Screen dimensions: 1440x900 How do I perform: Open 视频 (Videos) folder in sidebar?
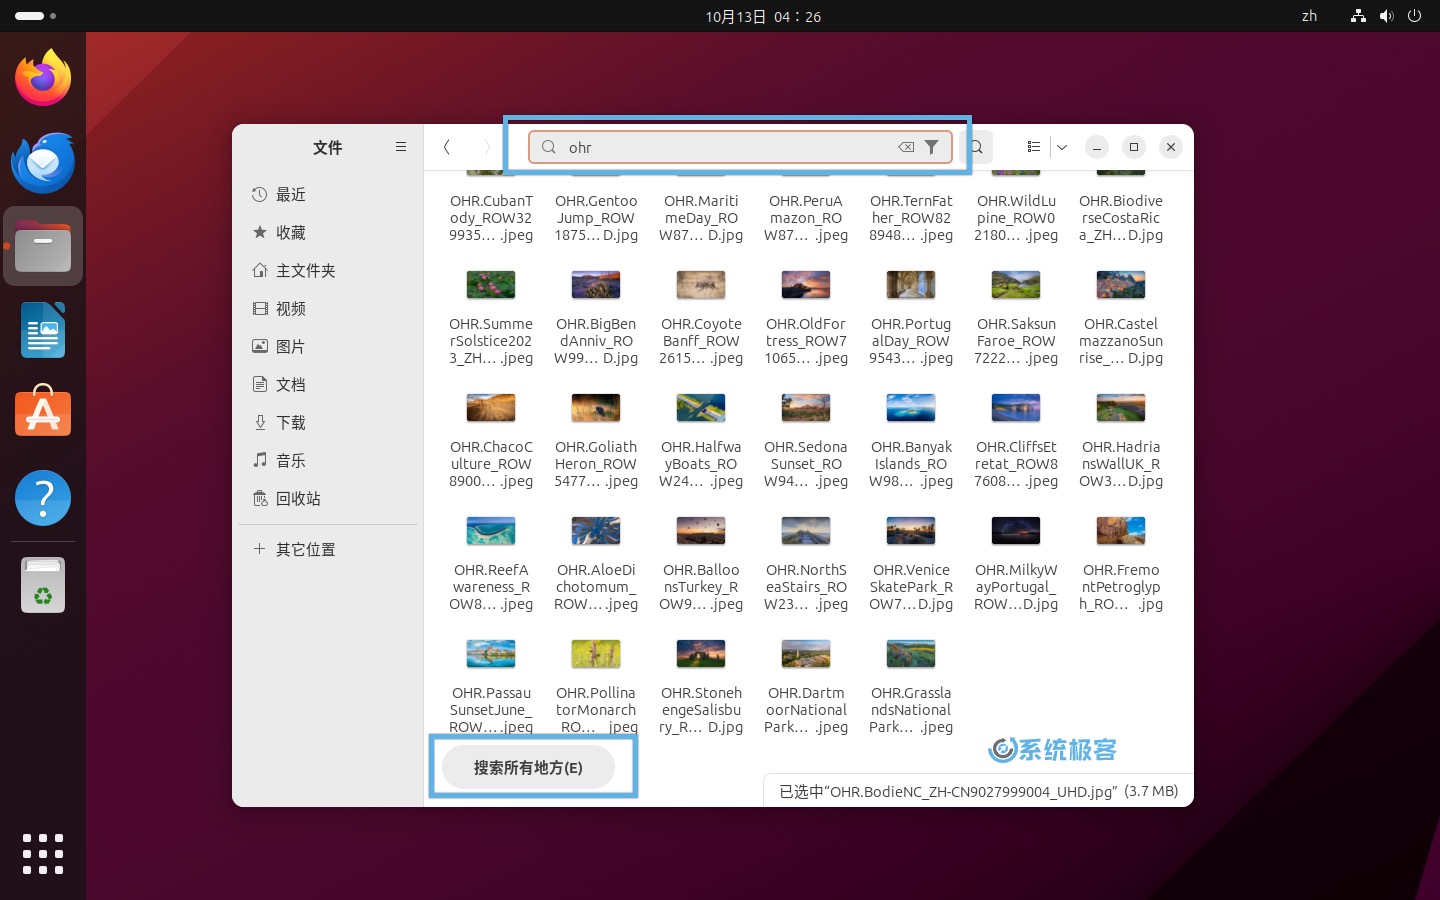pyautogui.click(x=328, y=308)
